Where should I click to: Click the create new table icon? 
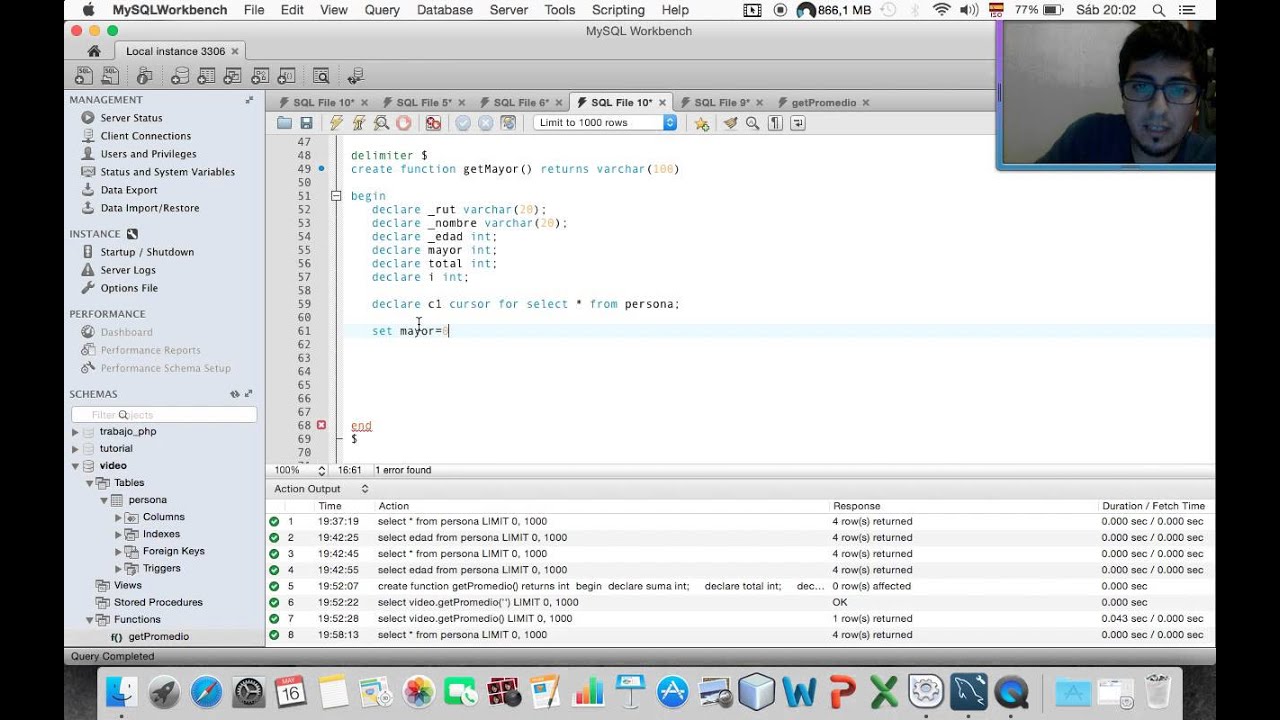[x=206, y=76]
